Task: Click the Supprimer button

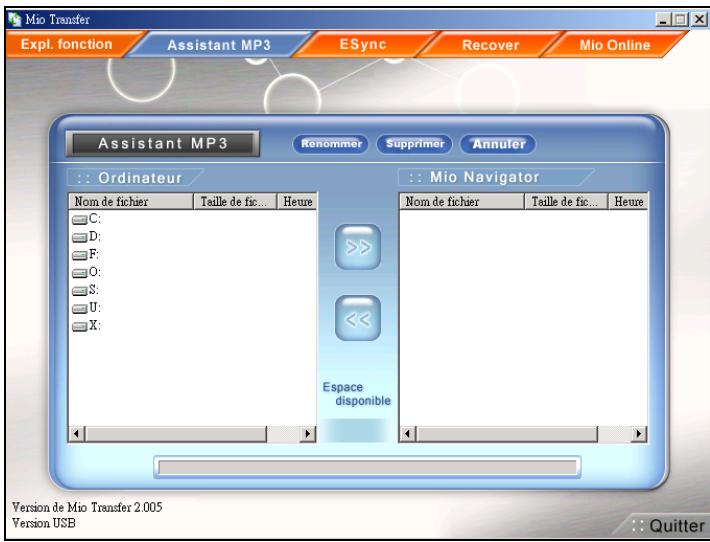Action: (415, 144)
